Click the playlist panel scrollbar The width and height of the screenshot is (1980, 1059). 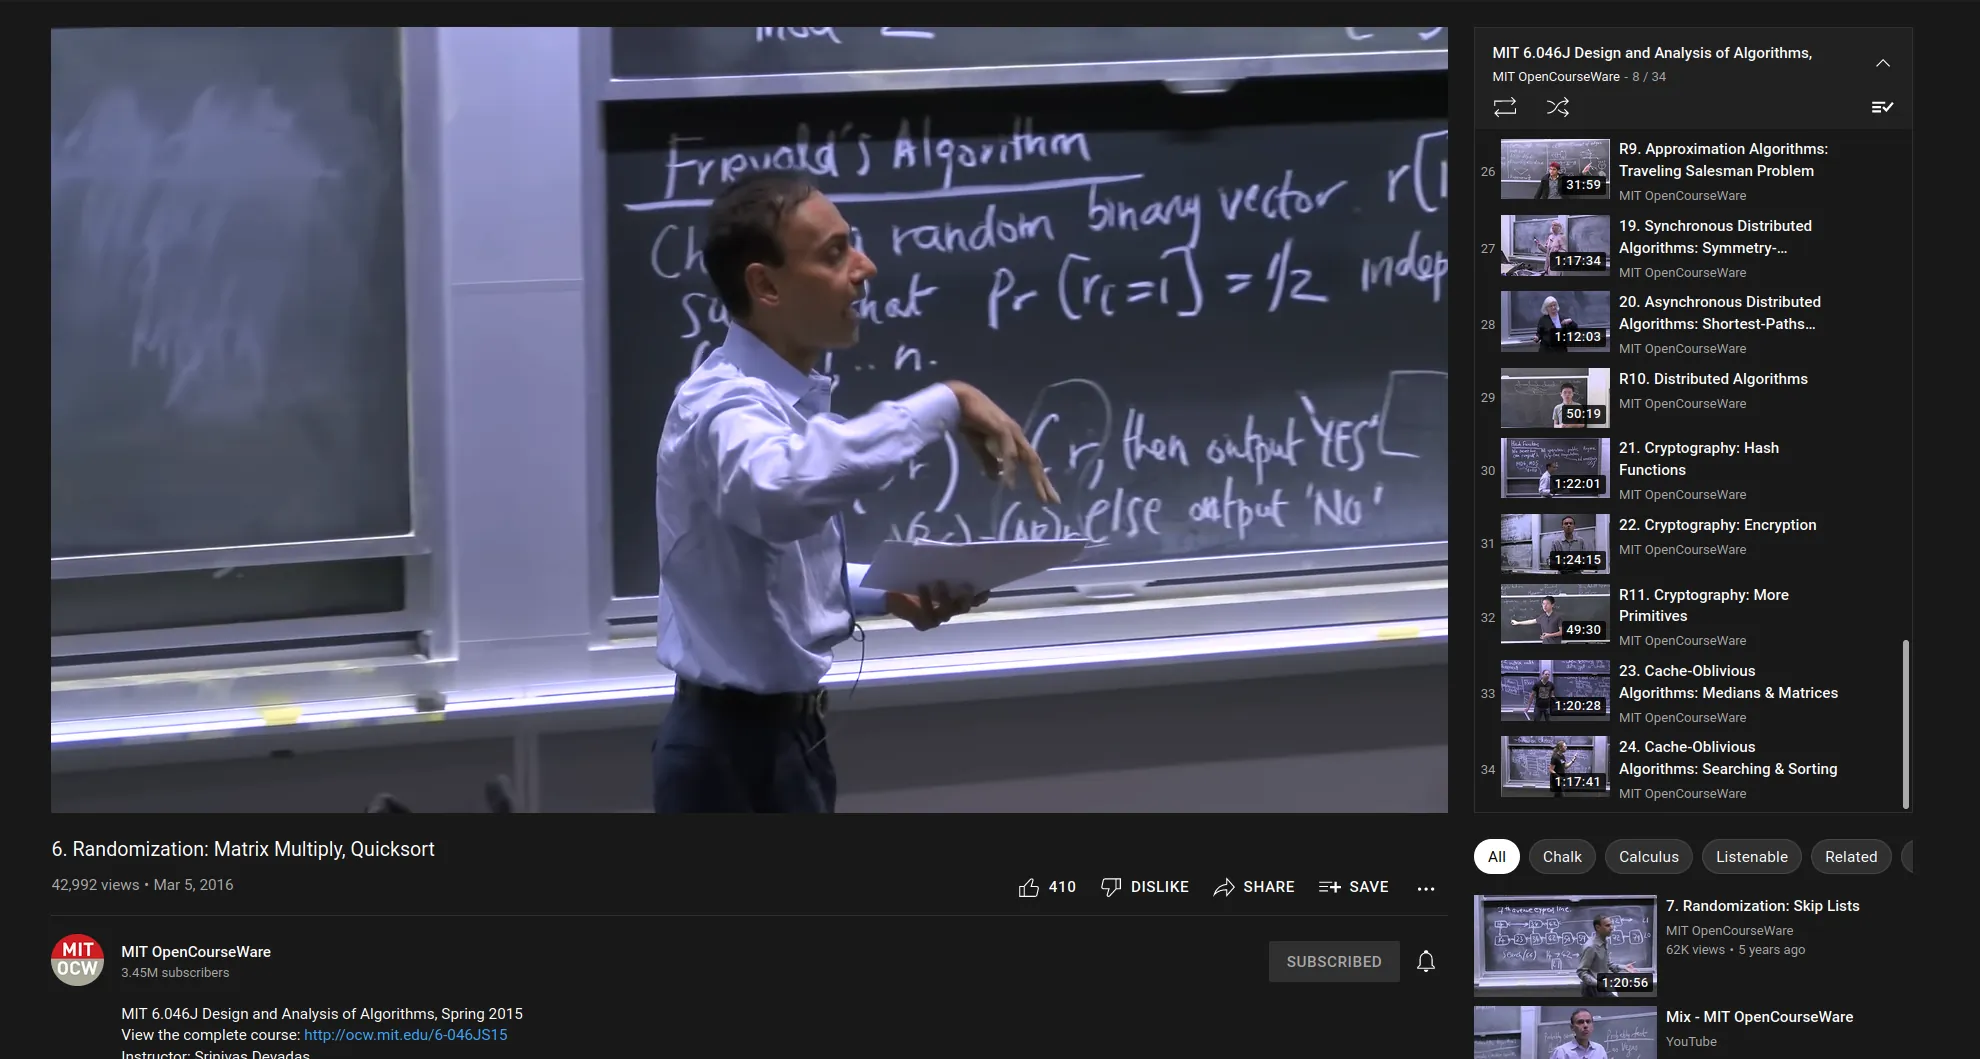(x=1905, y=720)
